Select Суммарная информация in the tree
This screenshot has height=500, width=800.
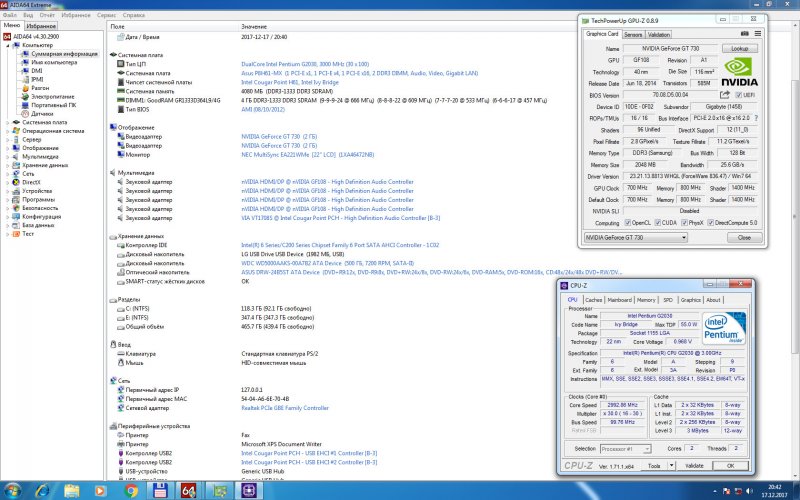63,53
